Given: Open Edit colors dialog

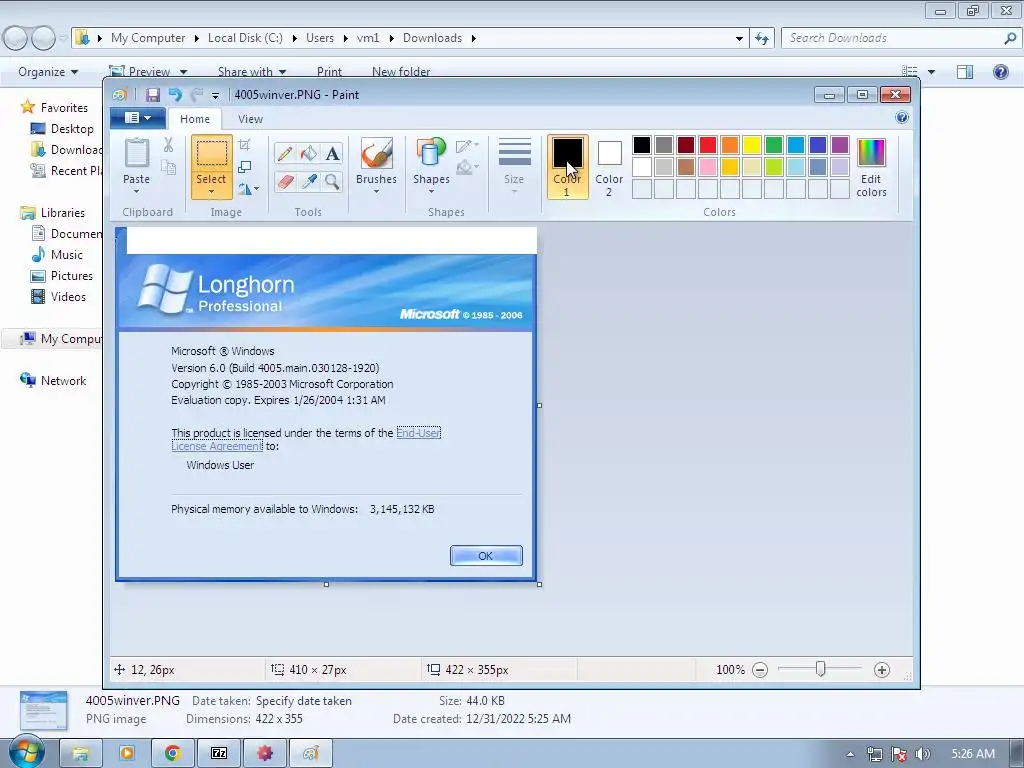Looking at the screenshot, I should pos(871,168).
